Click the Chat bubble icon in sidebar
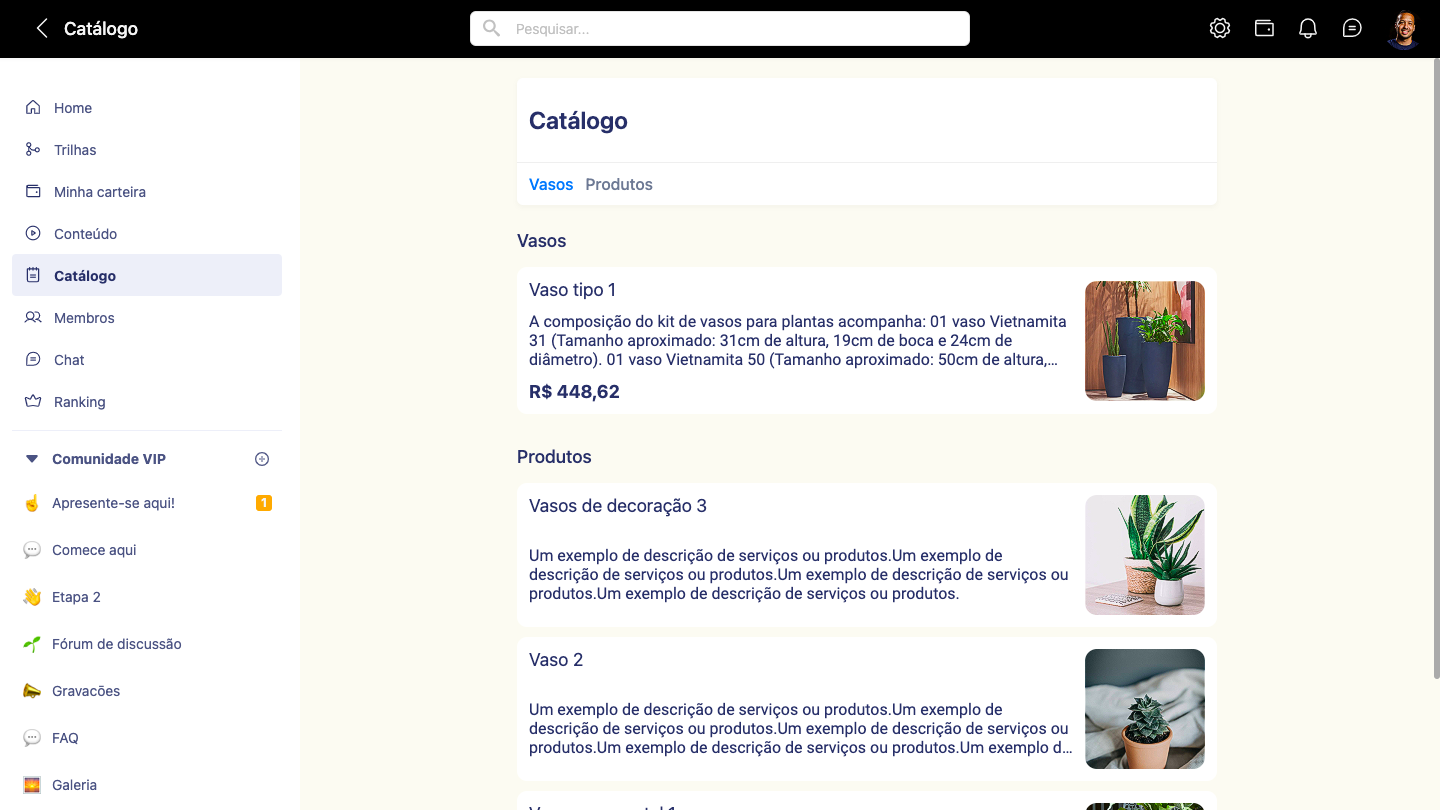The height and width of the screenshot is (810, 1440). click(x=33, y=360)
